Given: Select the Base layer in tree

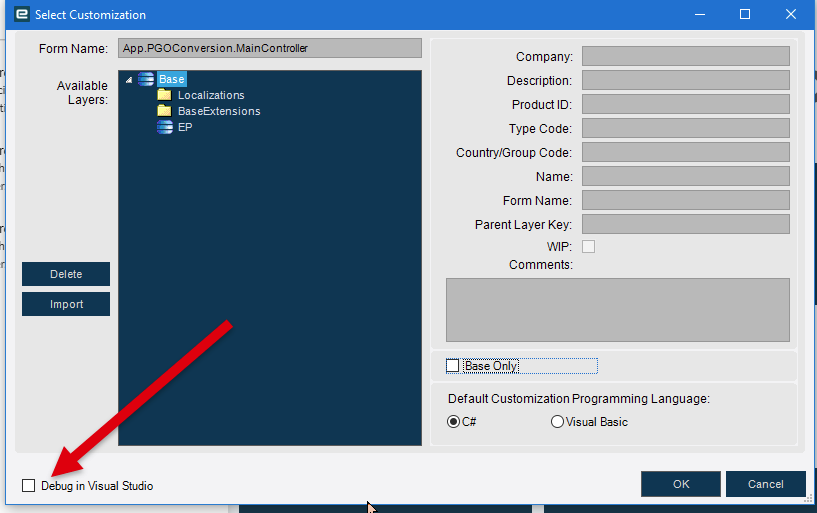Looking at the screenshot, I should pyautogui.click(x=171, y=79).
